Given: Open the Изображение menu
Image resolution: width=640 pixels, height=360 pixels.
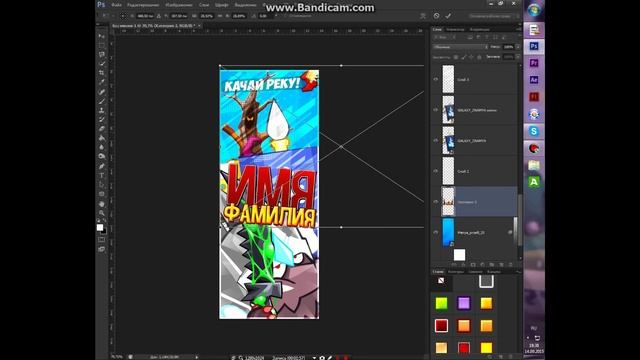Looking at the screenshot, I should [179, 5].
